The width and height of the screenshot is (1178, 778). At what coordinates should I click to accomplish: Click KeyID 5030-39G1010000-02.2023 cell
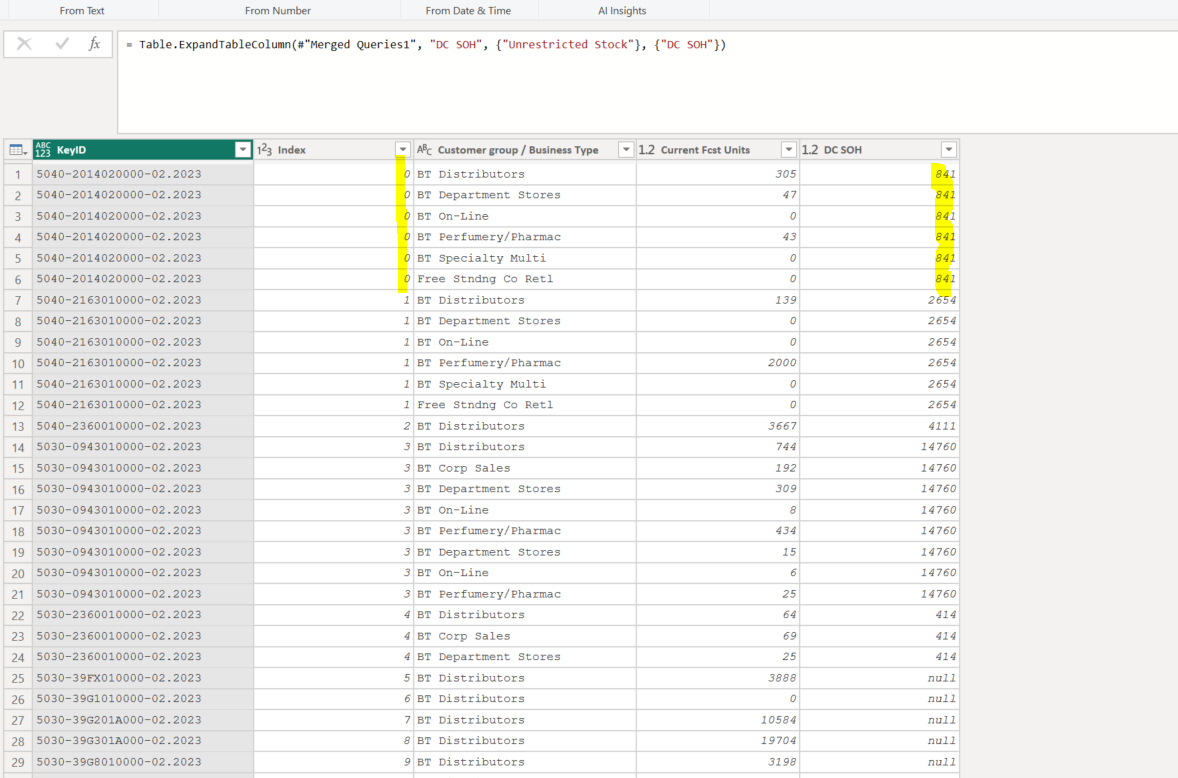[143, 699]
